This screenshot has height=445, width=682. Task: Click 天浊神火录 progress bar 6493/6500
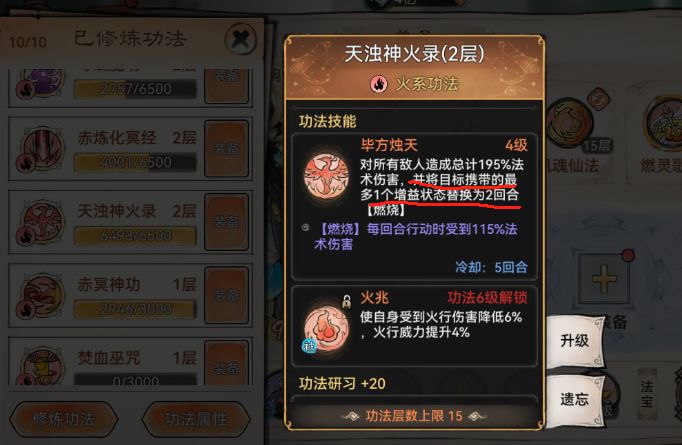(135, 235)
